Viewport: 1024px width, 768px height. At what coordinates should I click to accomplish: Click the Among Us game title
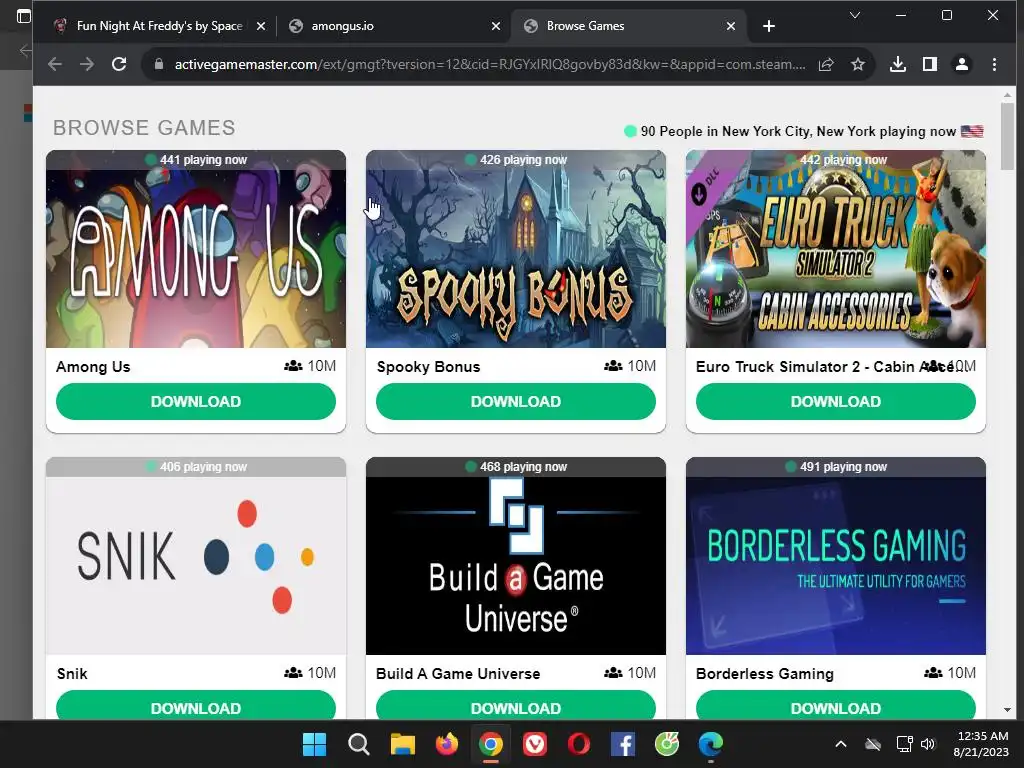pos(93,366)
